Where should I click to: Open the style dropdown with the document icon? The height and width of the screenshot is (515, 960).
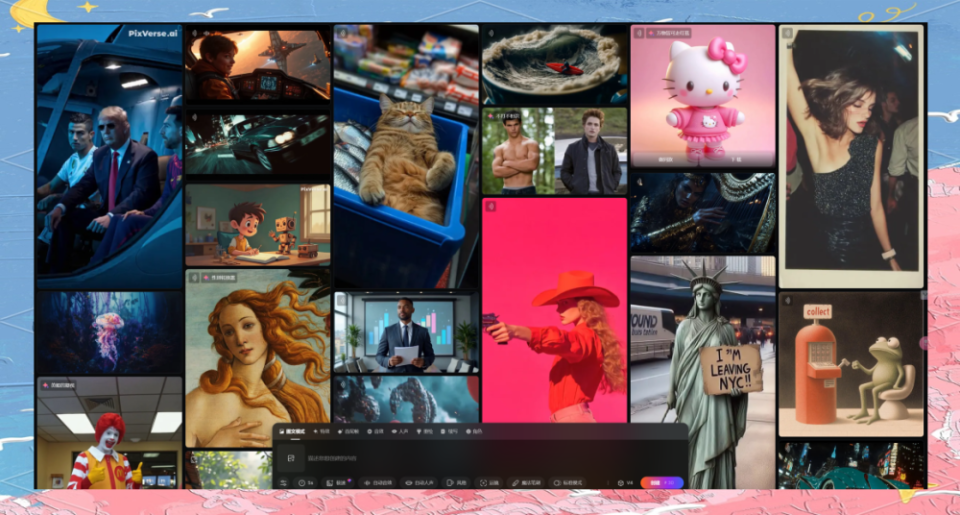click(x=456, y=483)
